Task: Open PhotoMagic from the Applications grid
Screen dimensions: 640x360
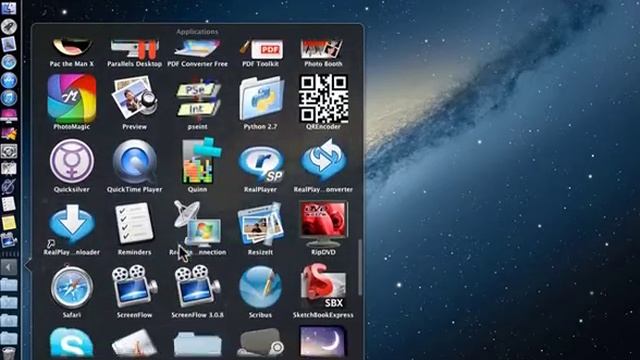Action: 72,98
